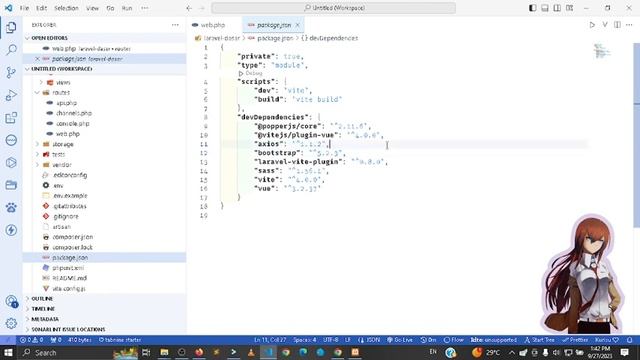Viewport: 640px width, 360px height.
Task: Open vite.config.js in the file tree
Action: [x=69, y=289]
